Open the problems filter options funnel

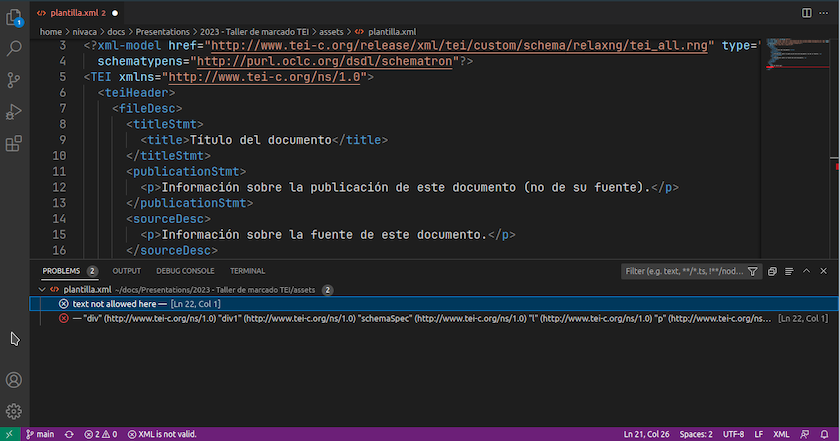click(753, 271)
